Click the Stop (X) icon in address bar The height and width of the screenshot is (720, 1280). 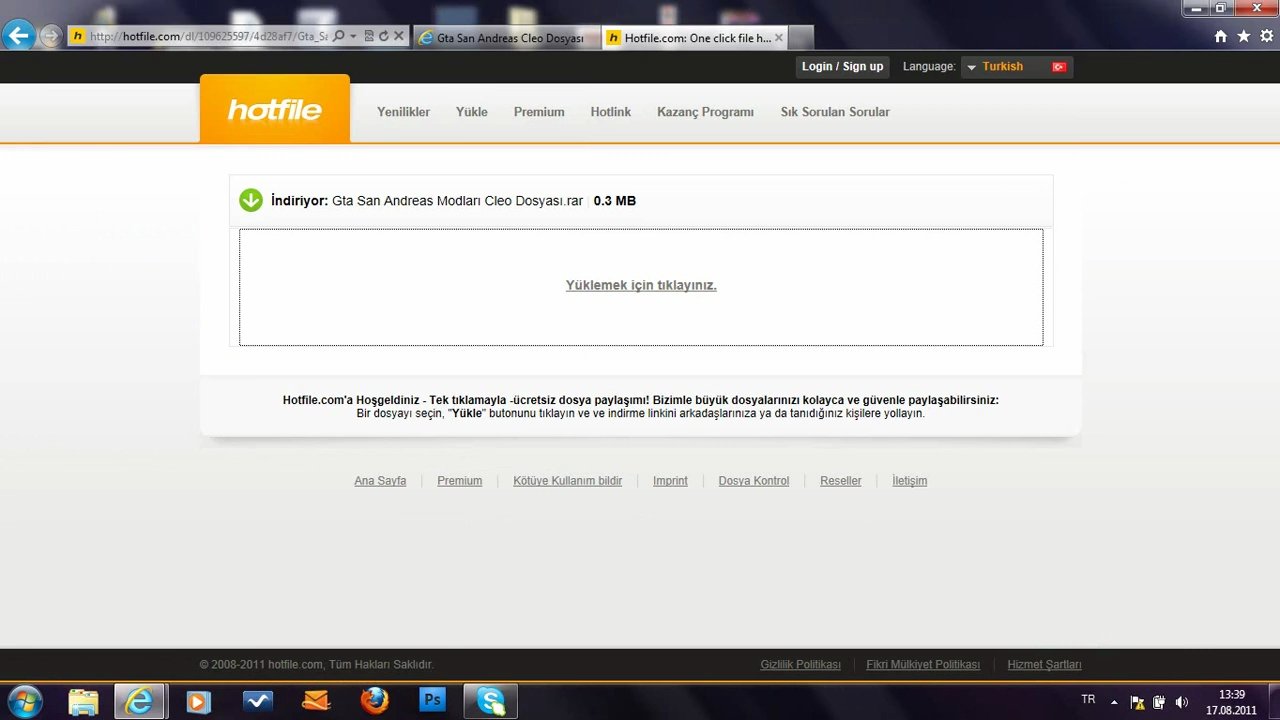pyautogui.click(x=399, y=36)
